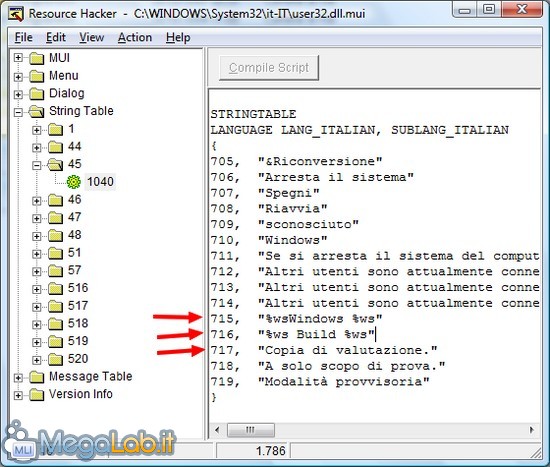This screenshot has width=550, height=467.
Task: Click the Compile Script button
Action: 269,68
